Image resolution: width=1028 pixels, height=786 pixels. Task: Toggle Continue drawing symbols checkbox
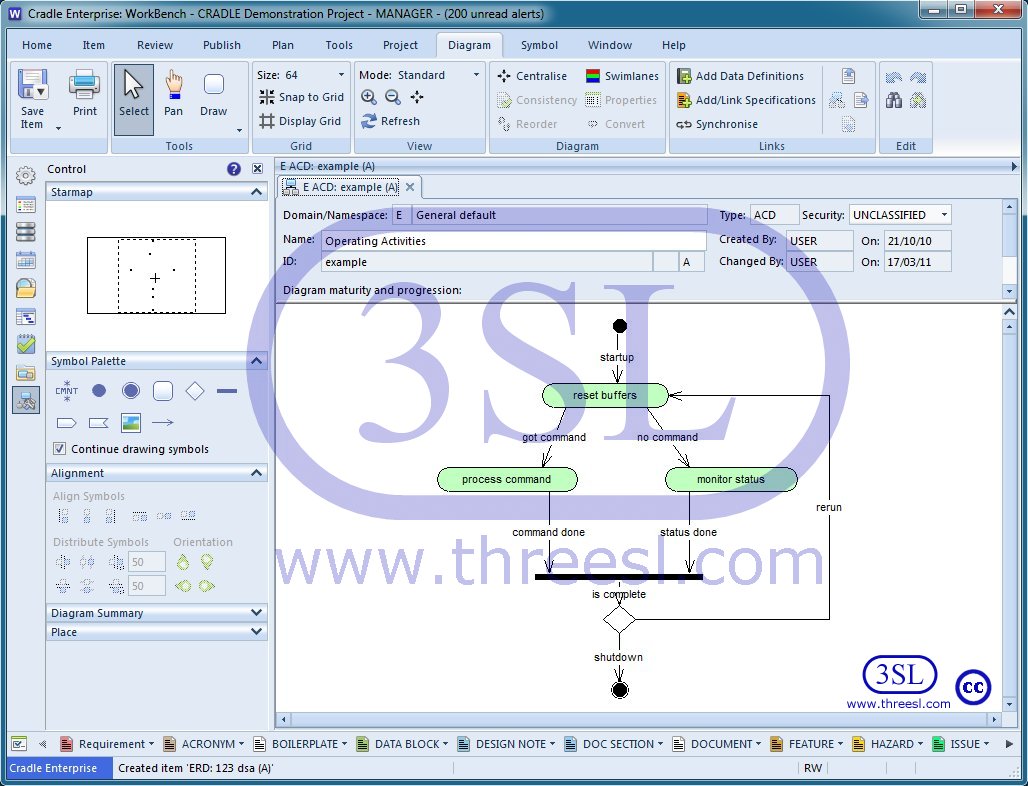[x=60, y=449]
